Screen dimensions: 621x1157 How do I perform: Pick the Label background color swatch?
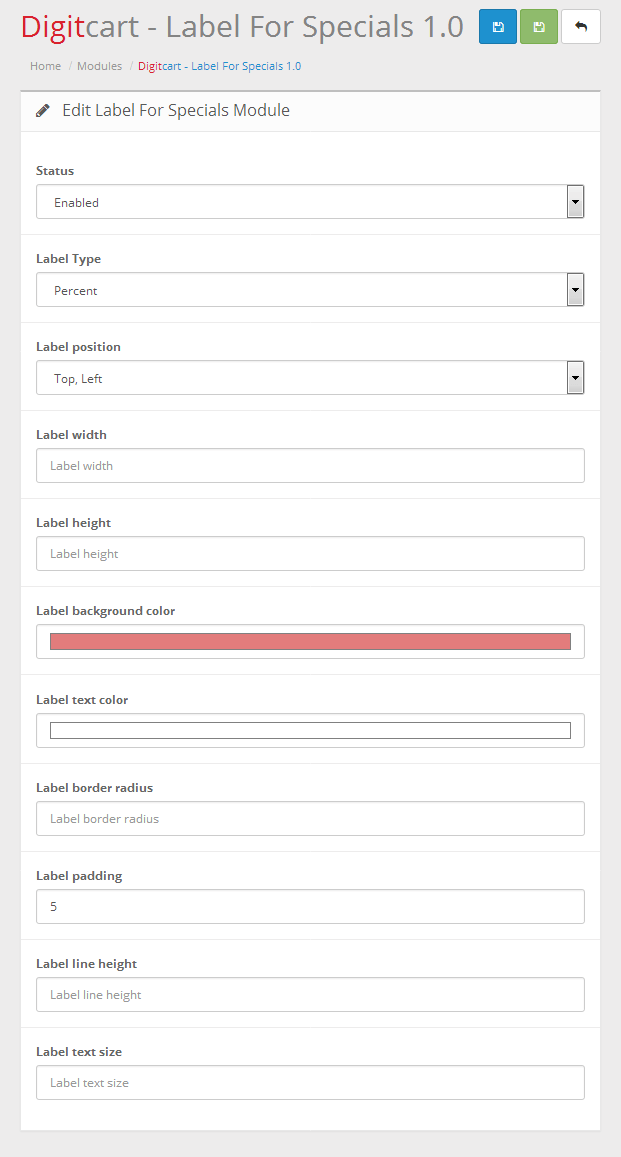pyautogui.click(x=310, y=642)
